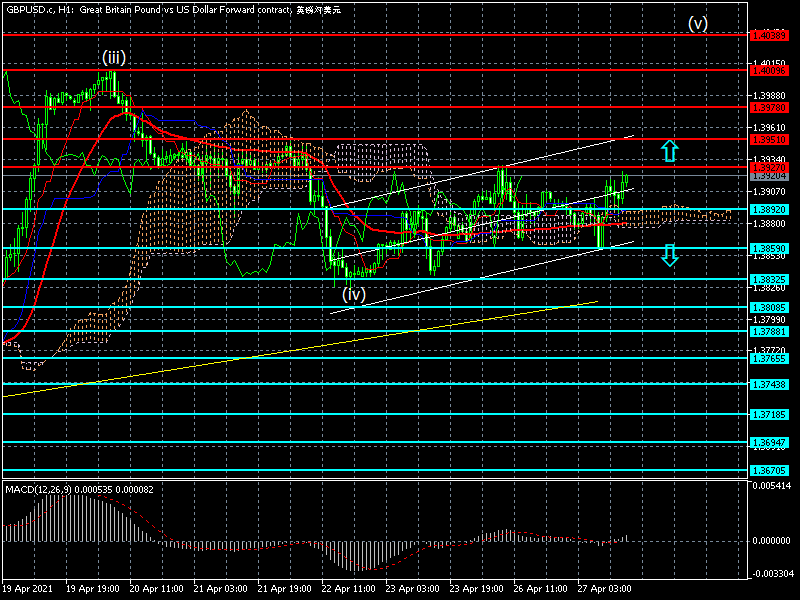The width and height of the screenshot is (800, 600).
Task: Select the cyan 1.38920 price level tag
Action: 769,209
